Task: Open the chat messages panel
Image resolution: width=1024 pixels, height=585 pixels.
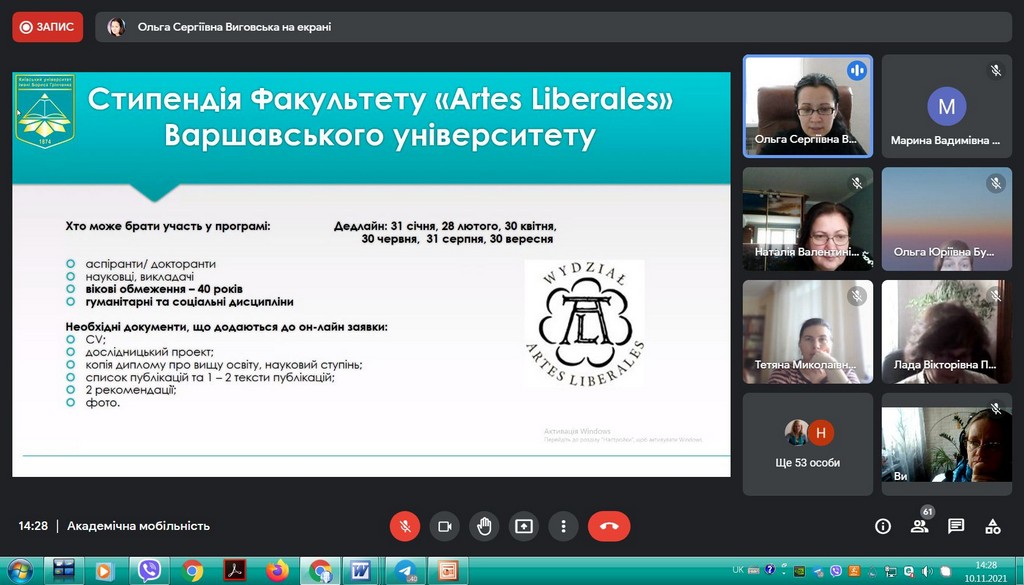Action: tap(956, 526)
